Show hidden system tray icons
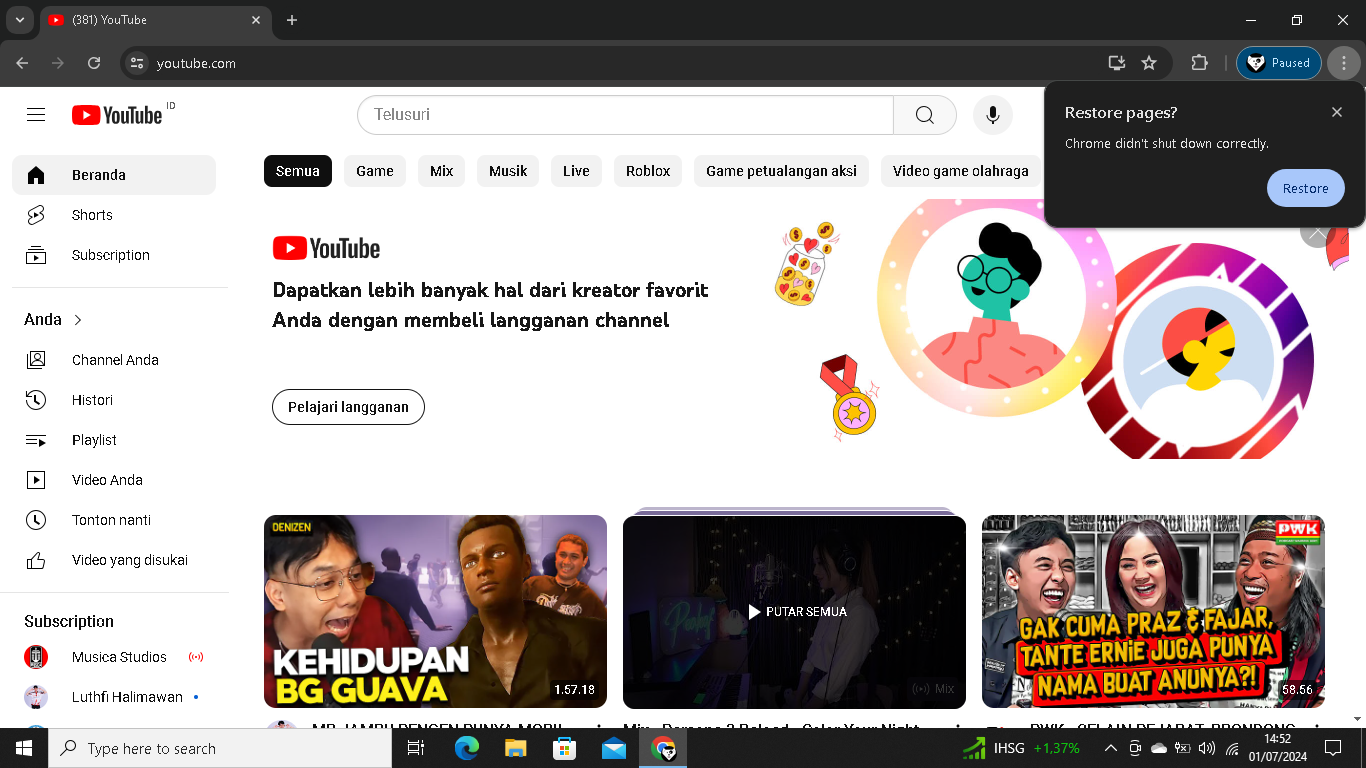The height and width of the screenshot is (768, 1366). point(1111,748)
